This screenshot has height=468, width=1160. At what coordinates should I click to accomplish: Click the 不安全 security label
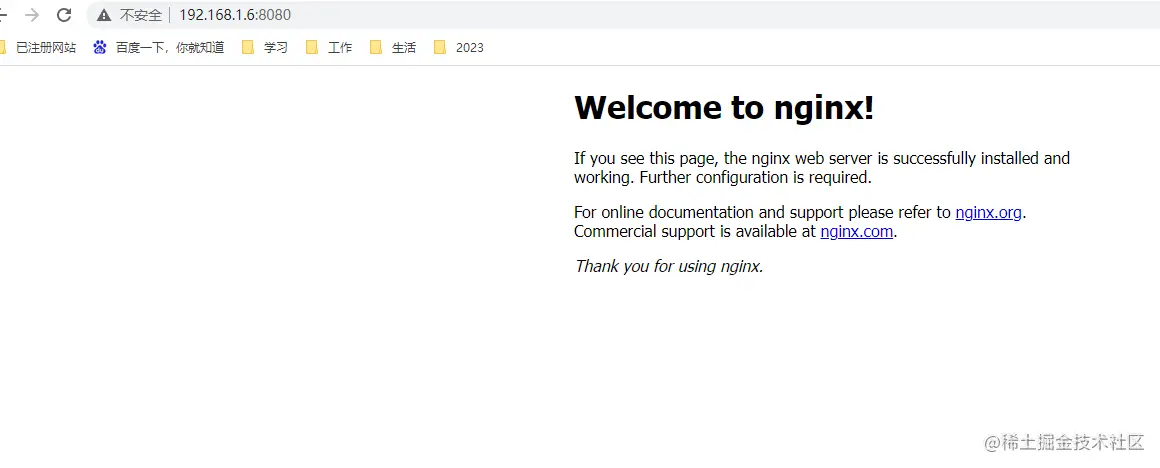[141, 16]
